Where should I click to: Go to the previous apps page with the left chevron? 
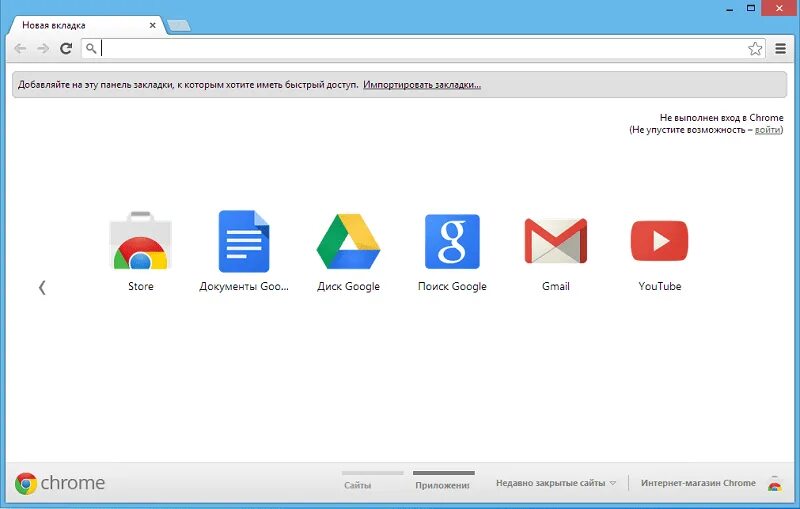42,288
